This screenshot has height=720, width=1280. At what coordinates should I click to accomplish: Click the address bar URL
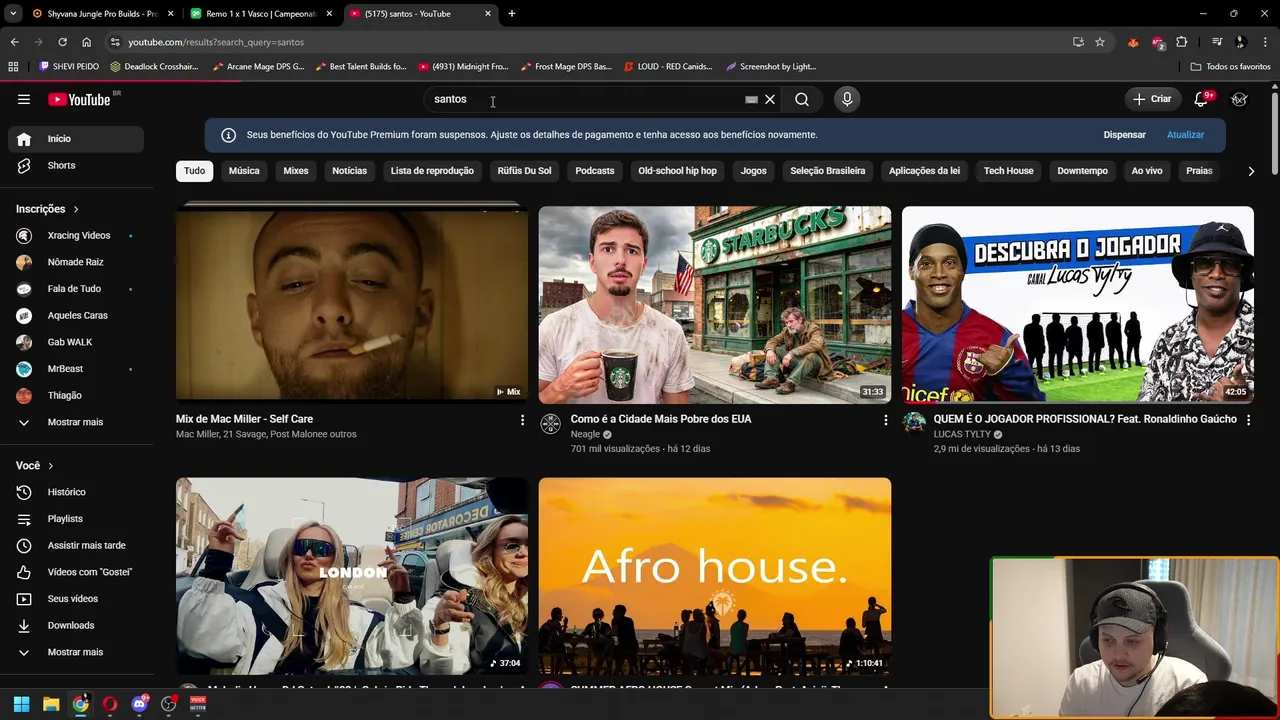pos(216,42)
